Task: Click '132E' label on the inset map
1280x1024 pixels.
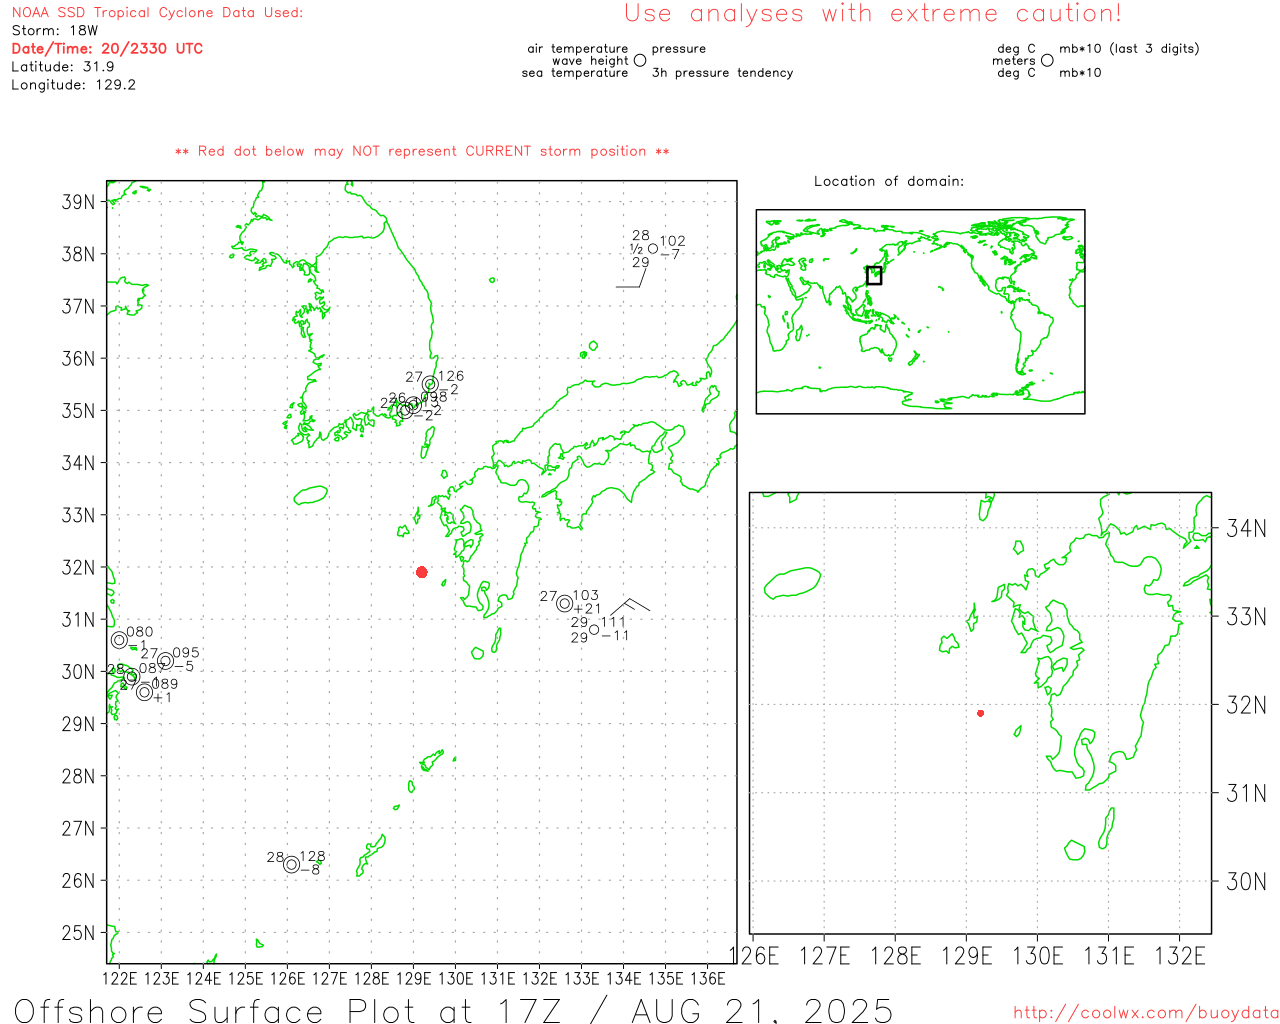Action: [x=1180, y=956]
